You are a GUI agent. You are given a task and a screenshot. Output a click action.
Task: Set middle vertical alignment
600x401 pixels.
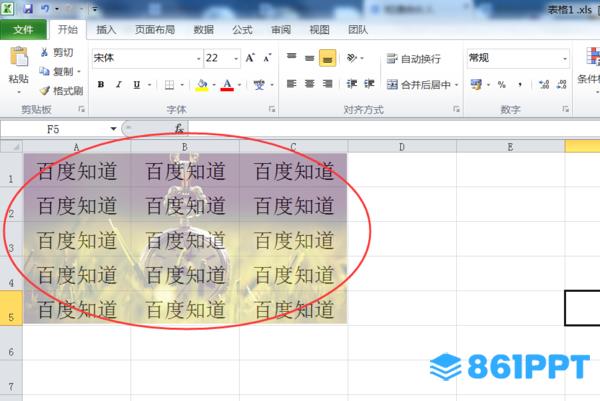pyautogui.click(x=310, y=58)
